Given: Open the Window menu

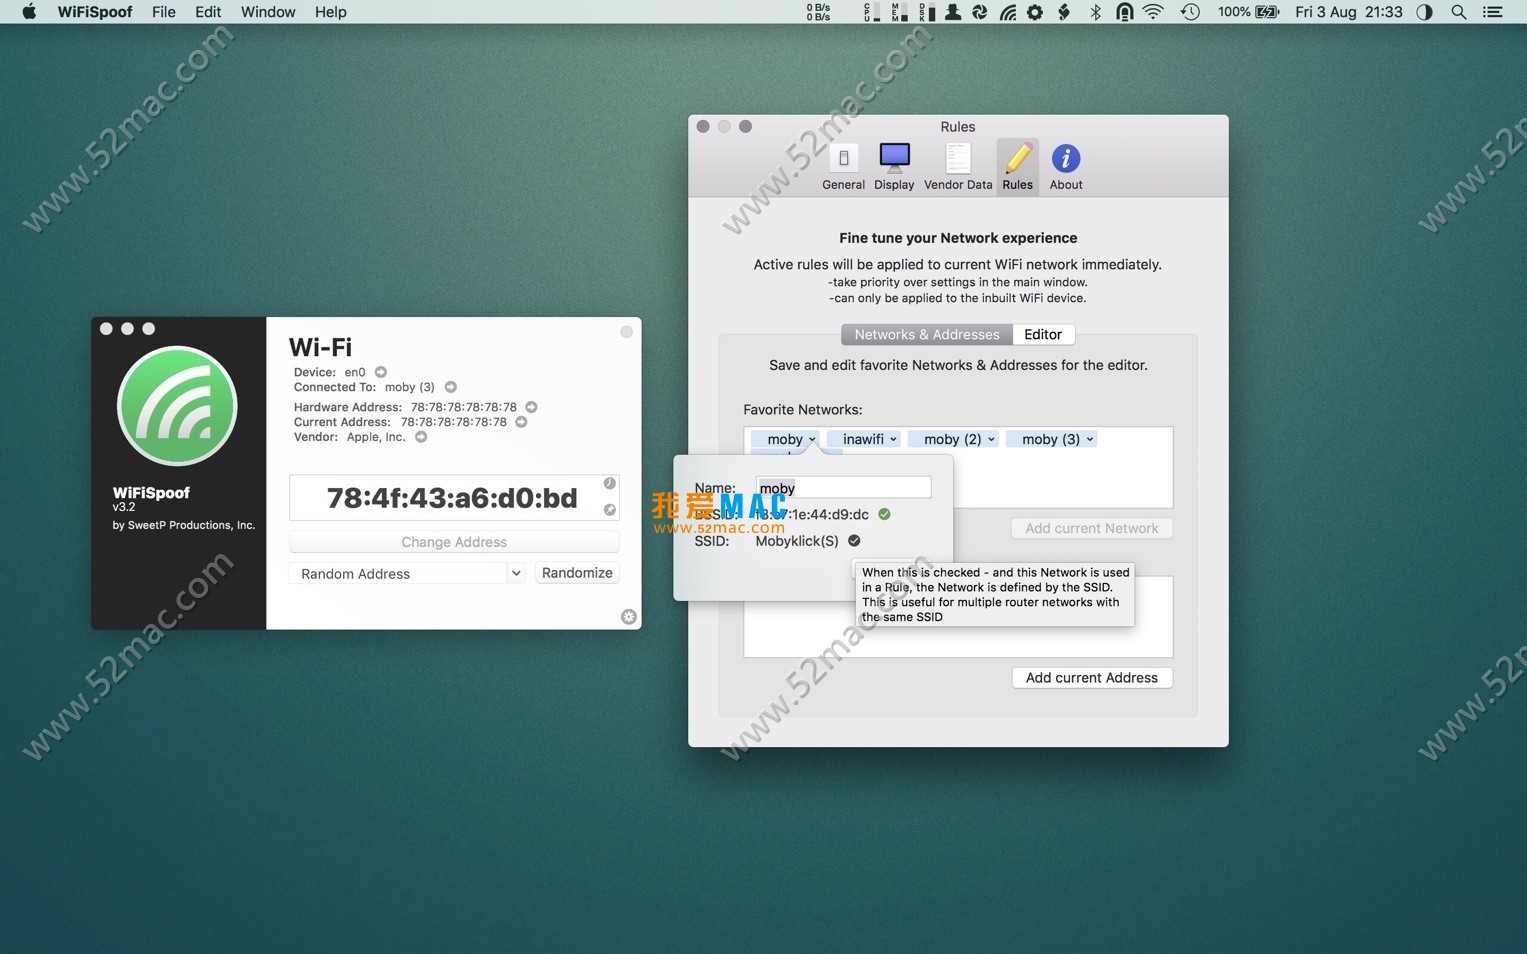Looking at the screenshot, I should 268,12.
